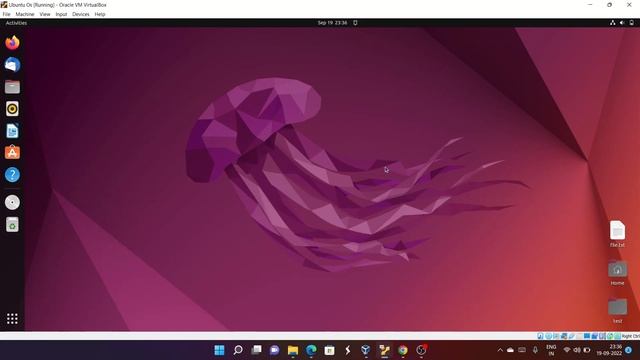
Task: Open Ubuntu Software store icon
Action: [12, 153]
